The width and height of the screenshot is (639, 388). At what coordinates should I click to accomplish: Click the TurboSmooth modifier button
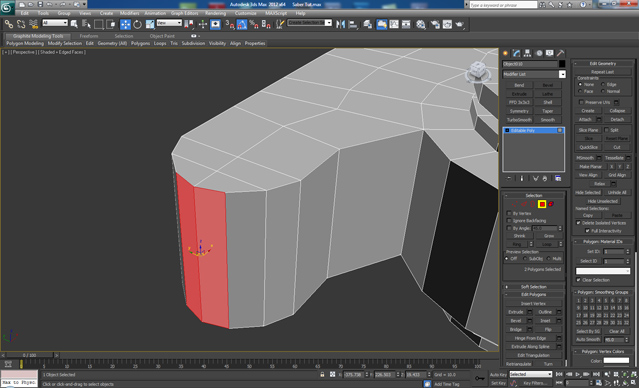coord(519,120)
